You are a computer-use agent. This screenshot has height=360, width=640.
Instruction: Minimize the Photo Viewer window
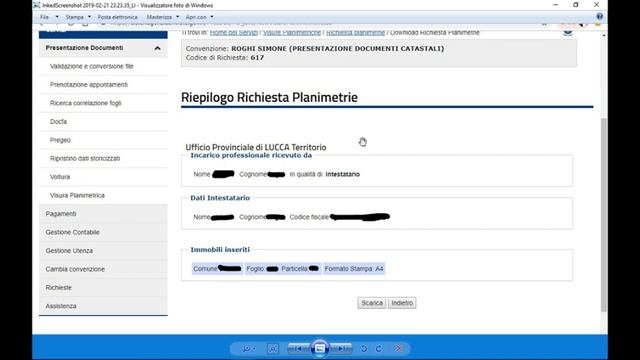point(556,5)
